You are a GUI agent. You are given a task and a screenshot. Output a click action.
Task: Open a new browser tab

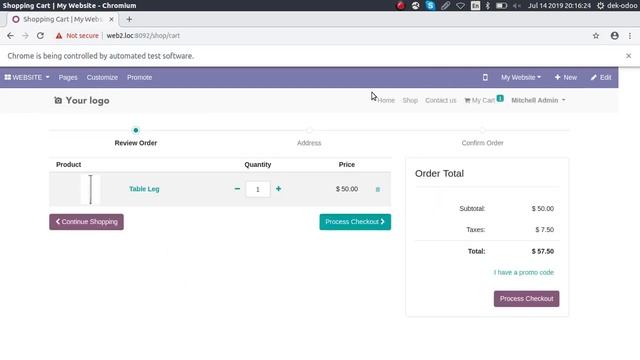129,19
